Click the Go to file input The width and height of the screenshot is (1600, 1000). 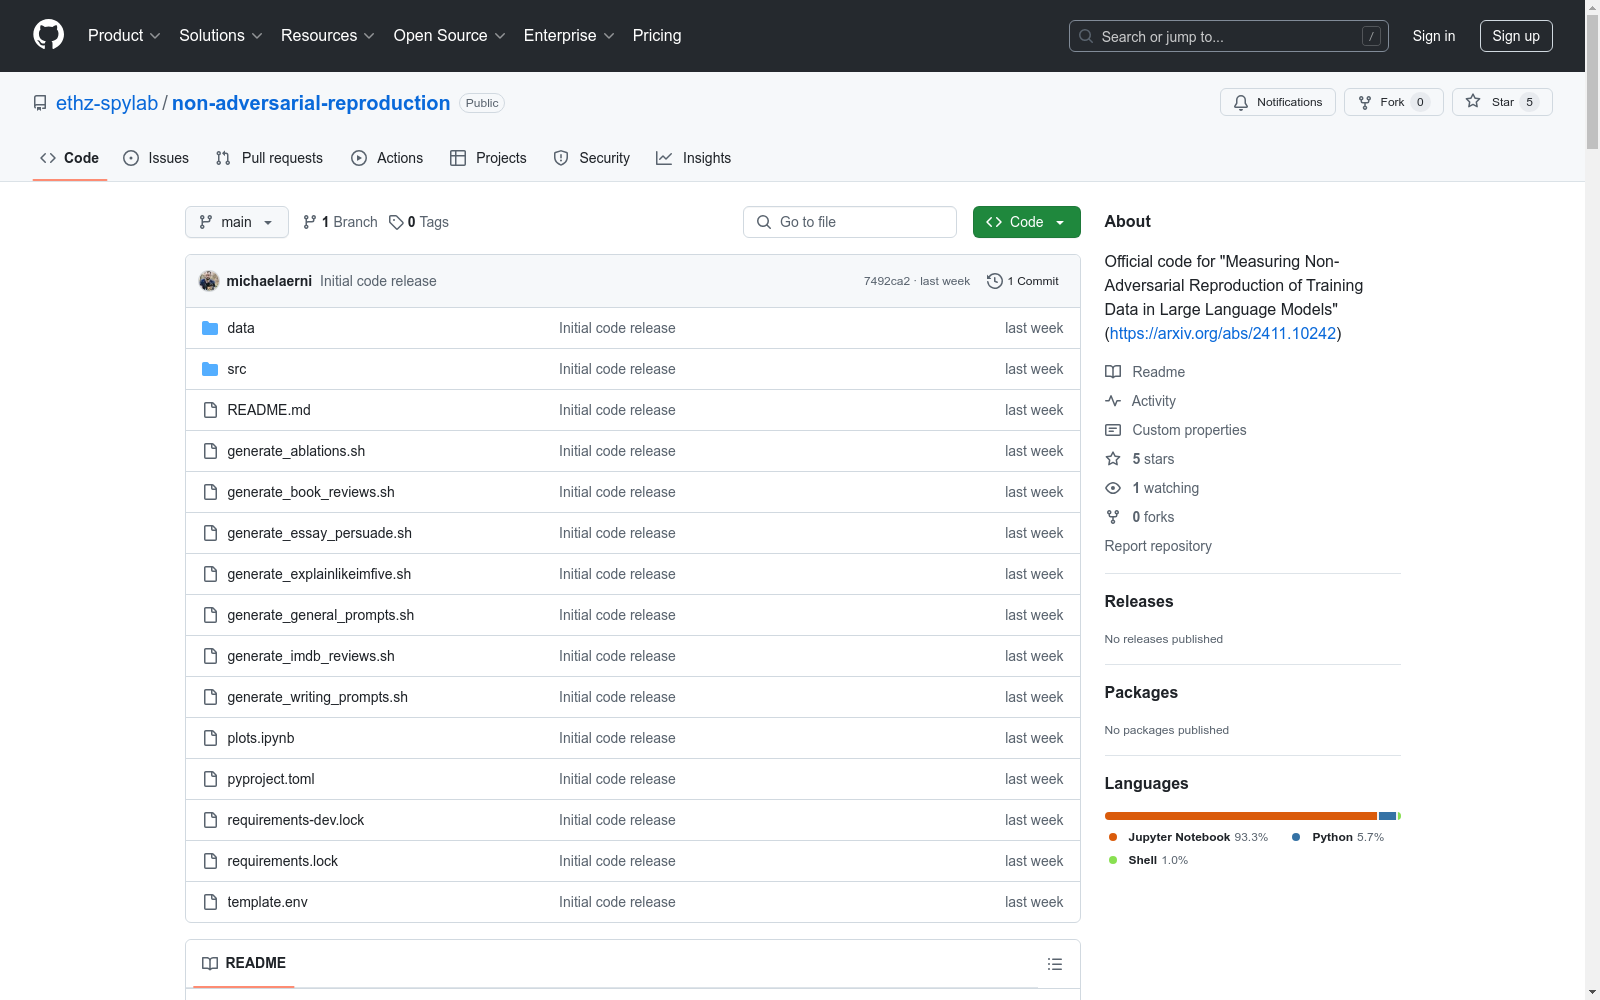coord(850,222)
